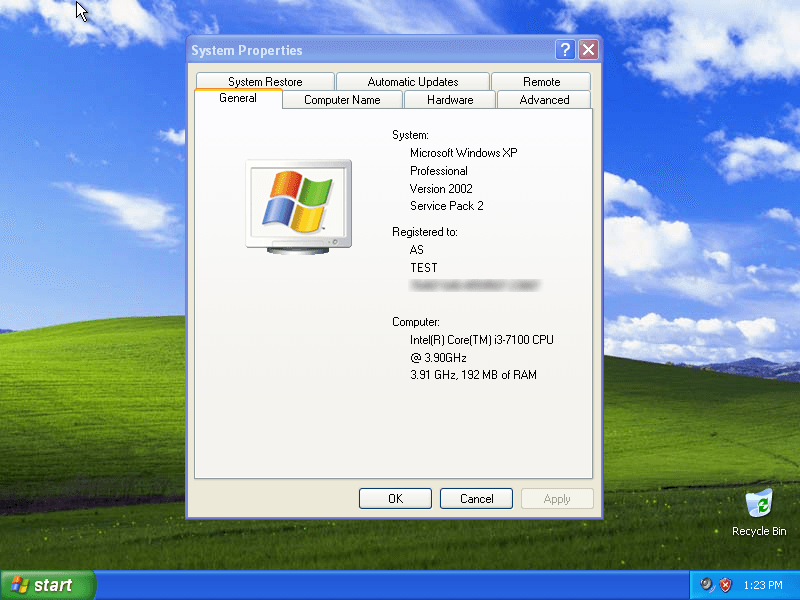
Task: Click the Windows XP logo monitor image
Action: coord(298,207)
